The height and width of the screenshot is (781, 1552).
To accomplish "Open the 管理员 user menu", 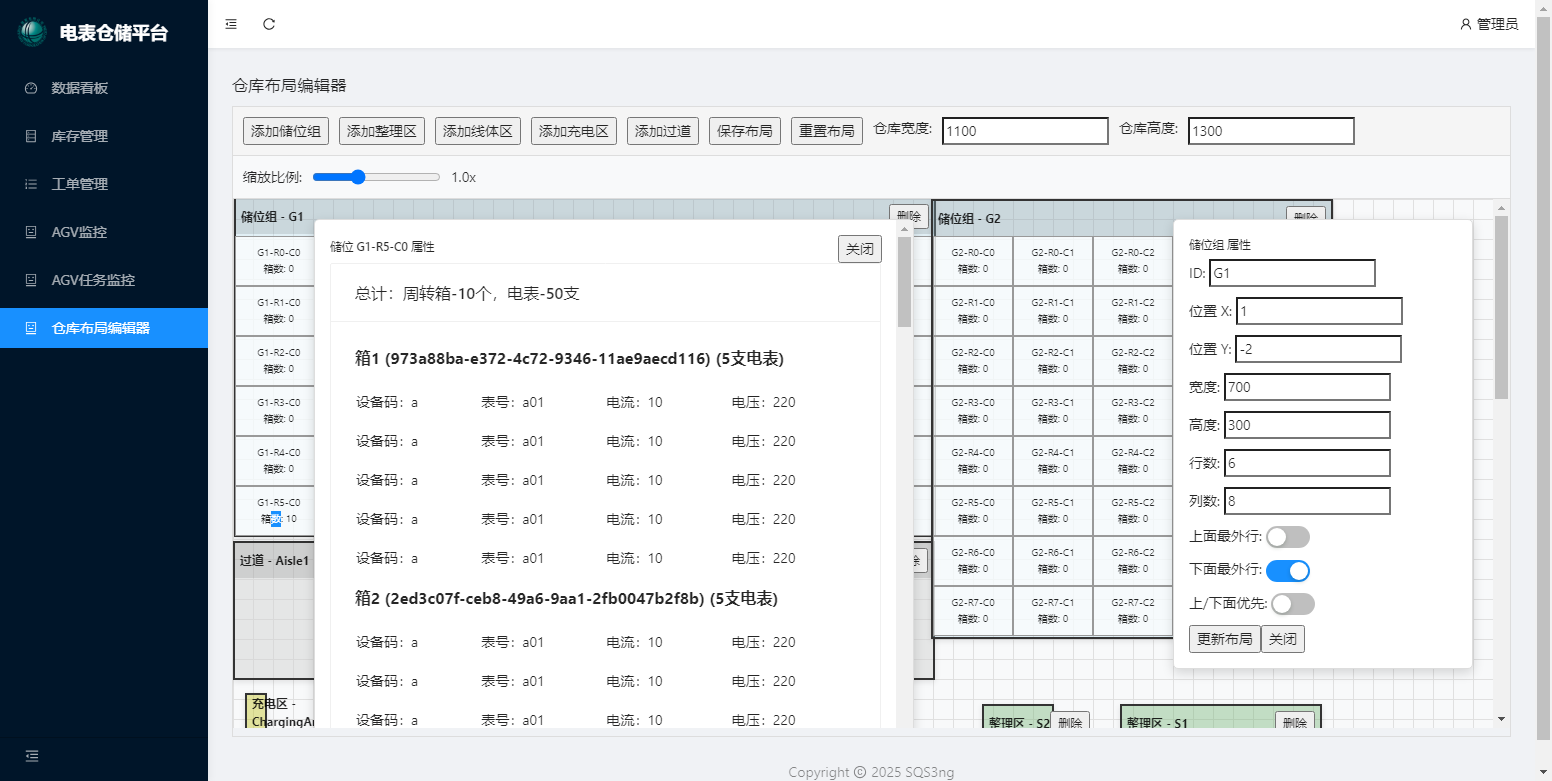I will 1488,24.
